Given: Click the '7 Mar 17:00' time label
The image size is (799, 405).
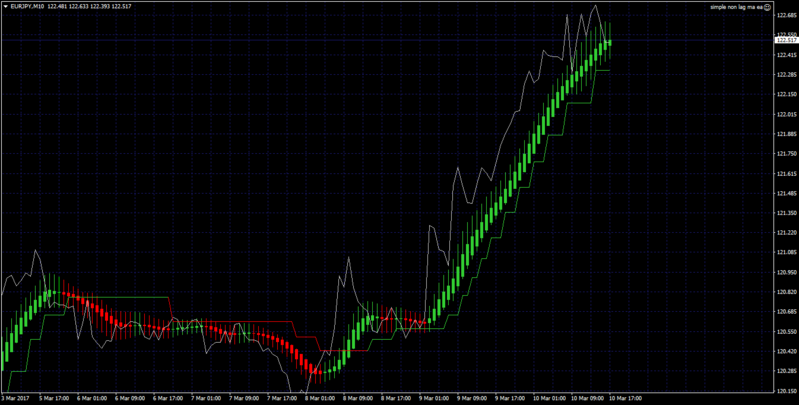Looking at the screenshot, I should (282, 398).
